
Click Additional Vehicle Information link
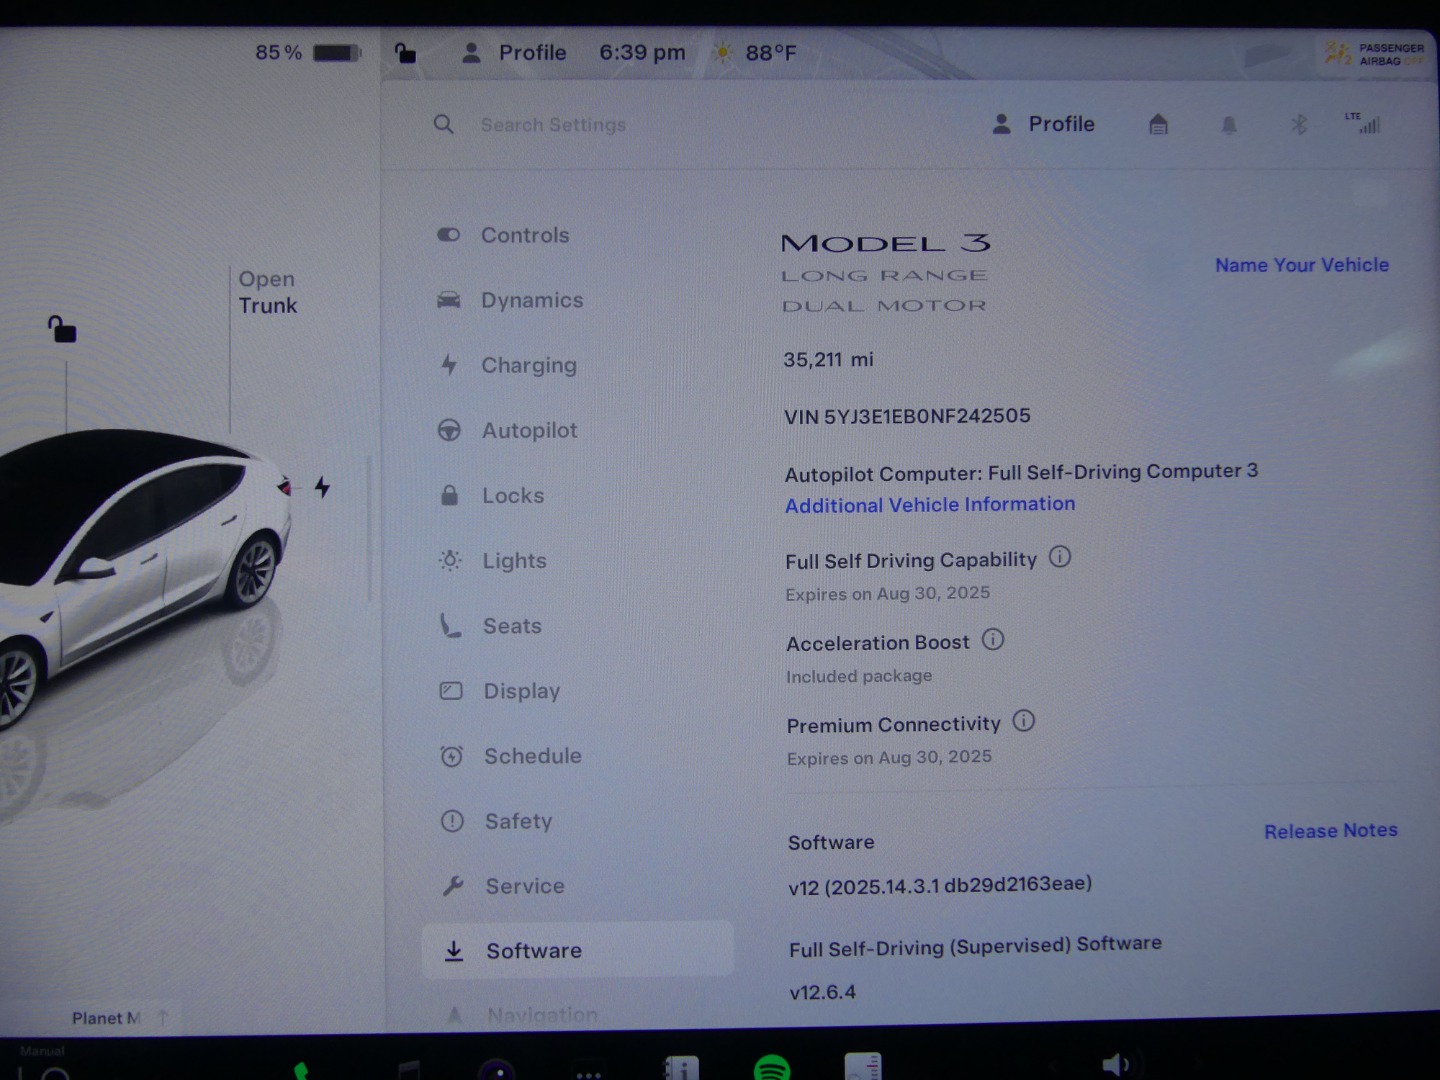pyautogui.click(x=930, y=505)
